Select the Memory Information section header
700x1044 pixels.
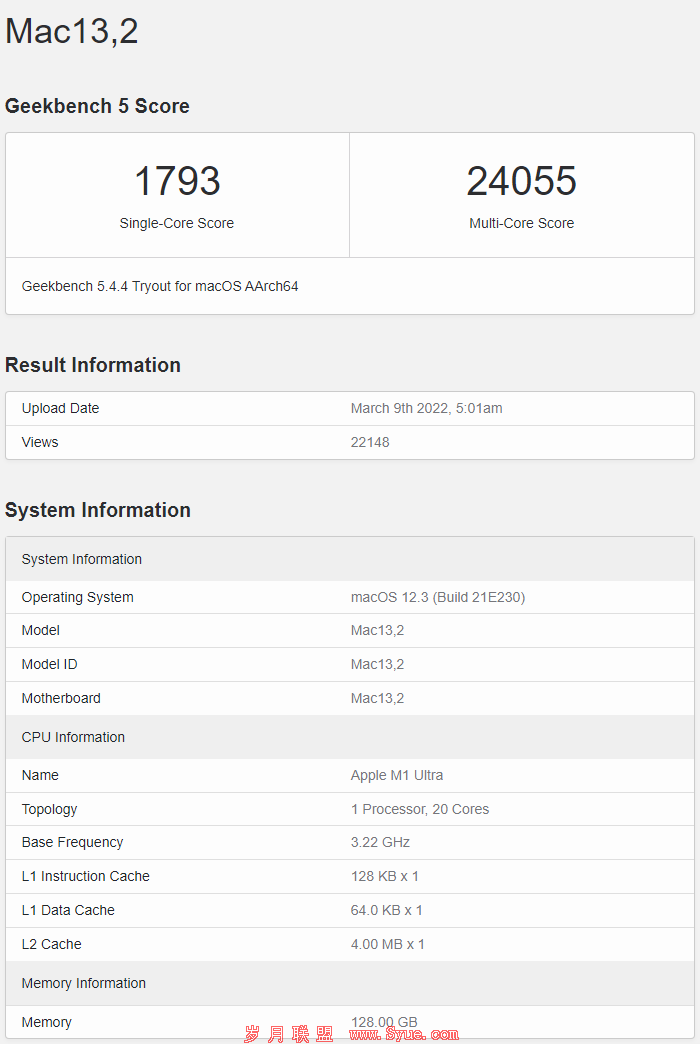(350, 983)
